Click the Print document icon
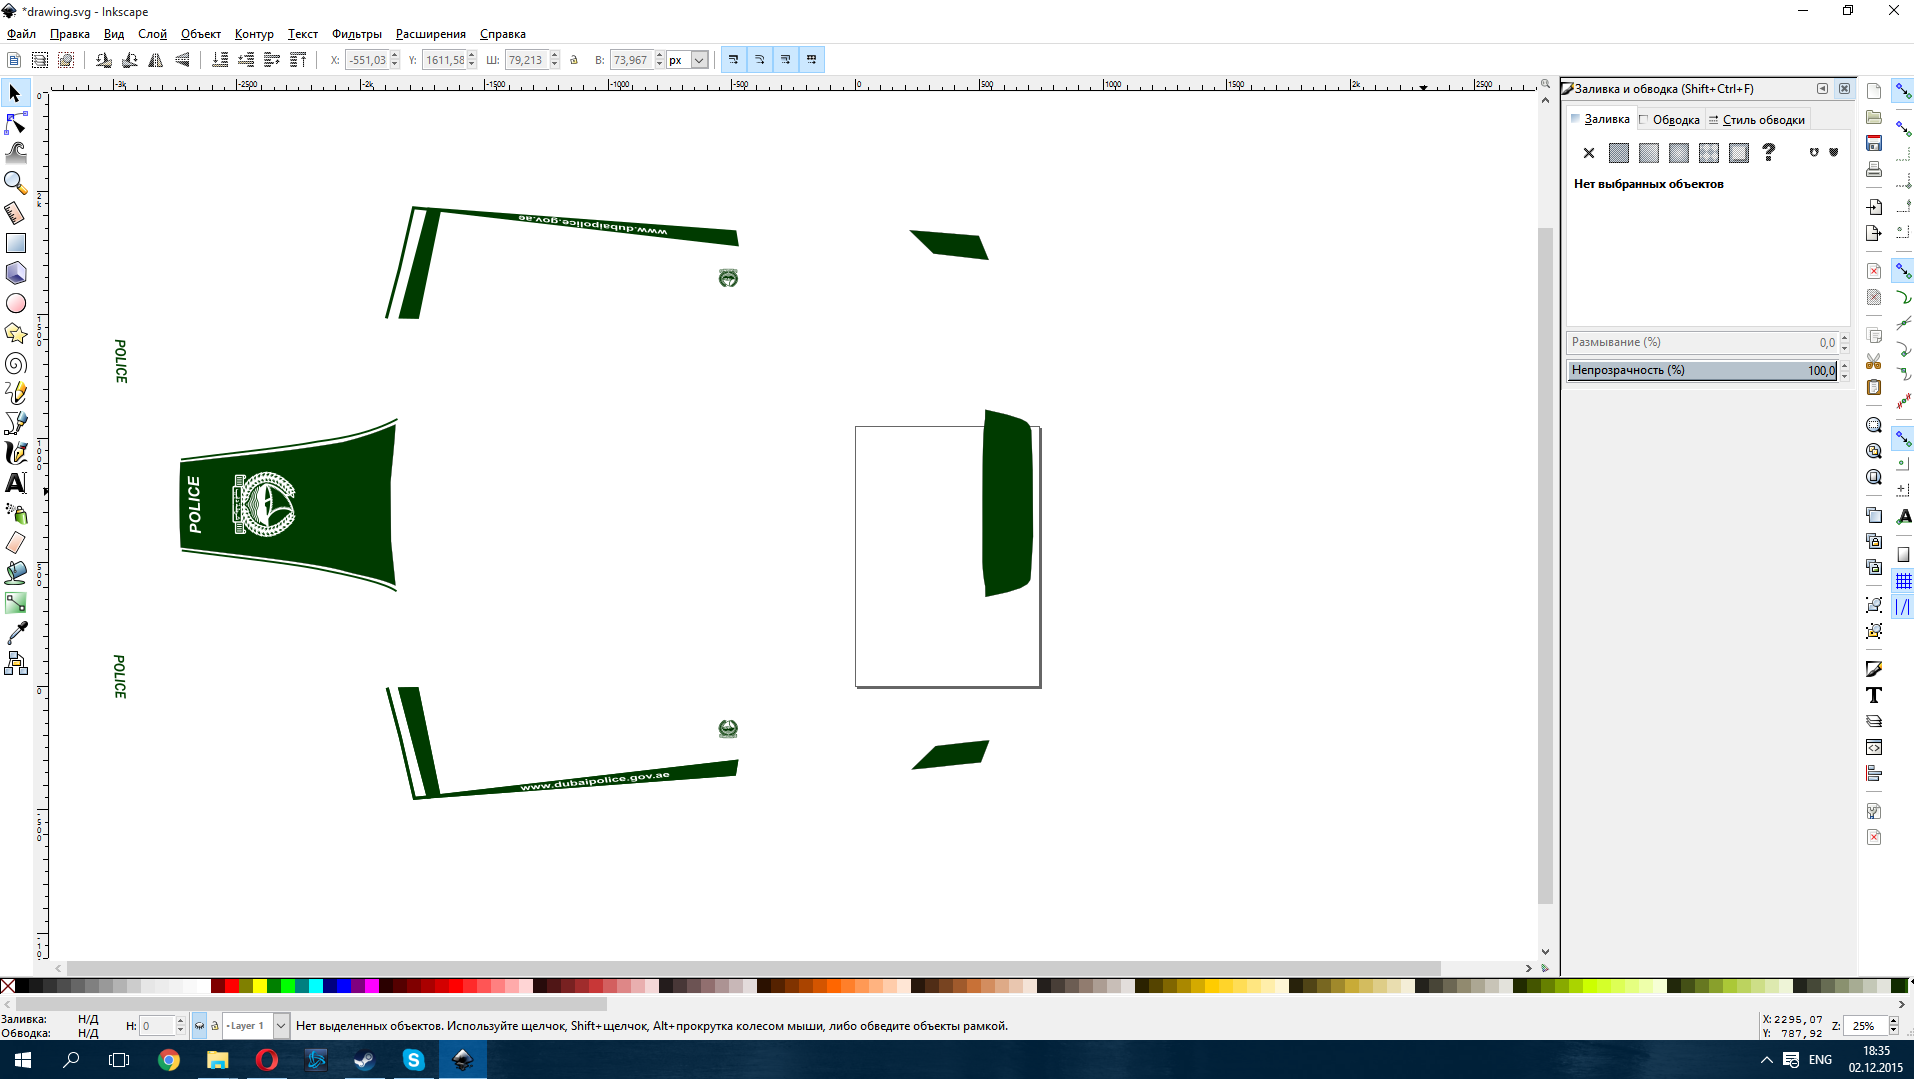Image resolution: width=1914 pixels, height=1079 pixels. click(1874, 169)
